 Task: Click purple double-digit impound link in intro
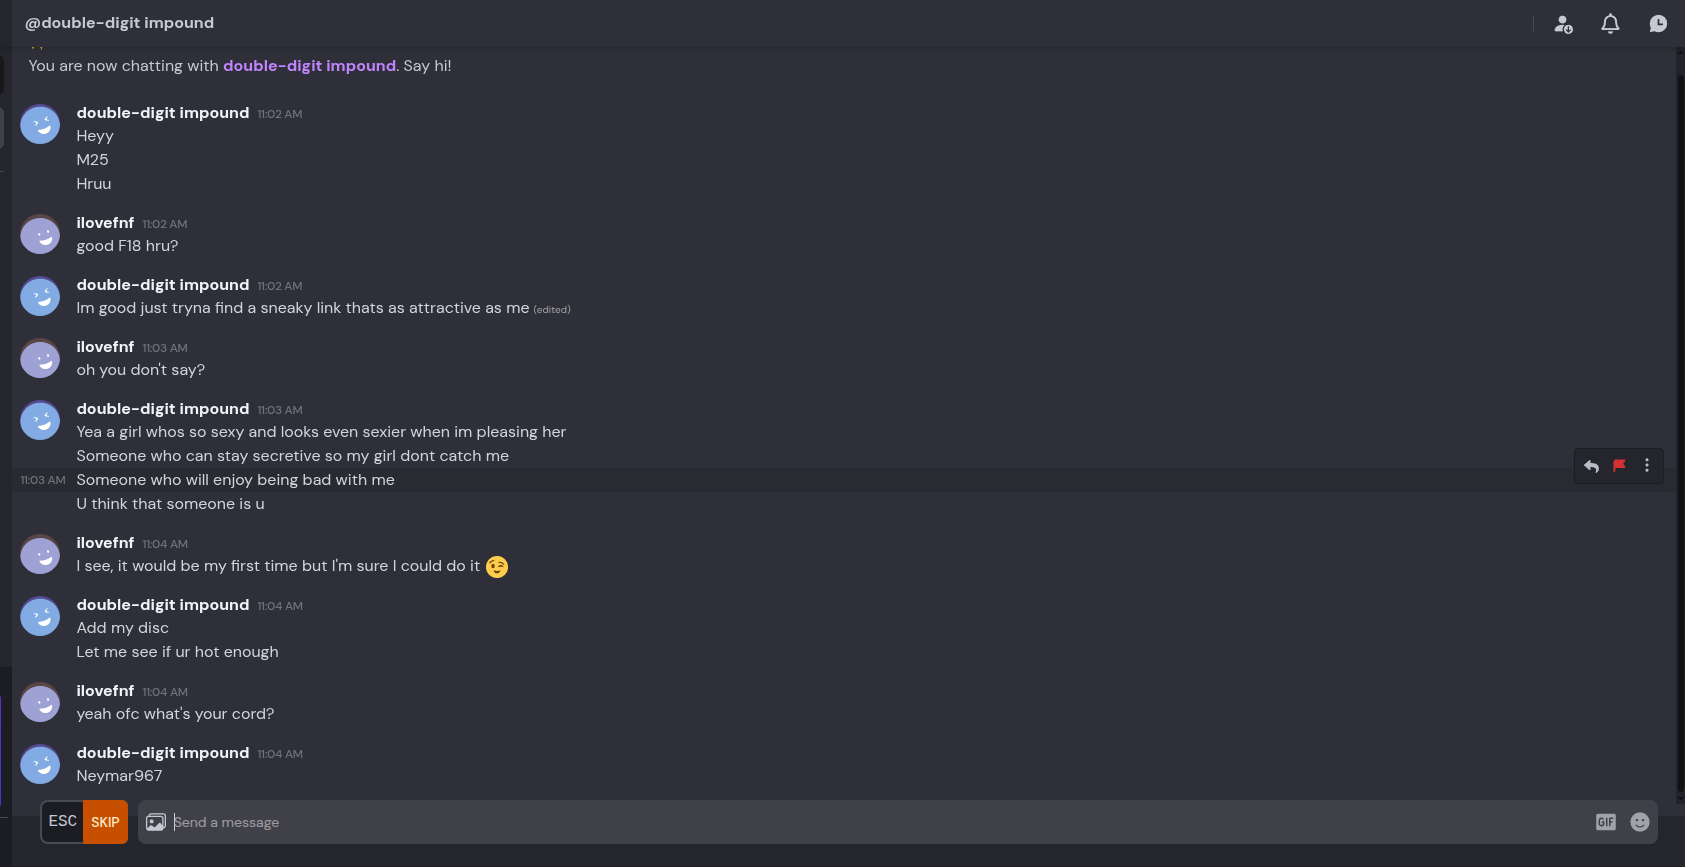[309, 66]
